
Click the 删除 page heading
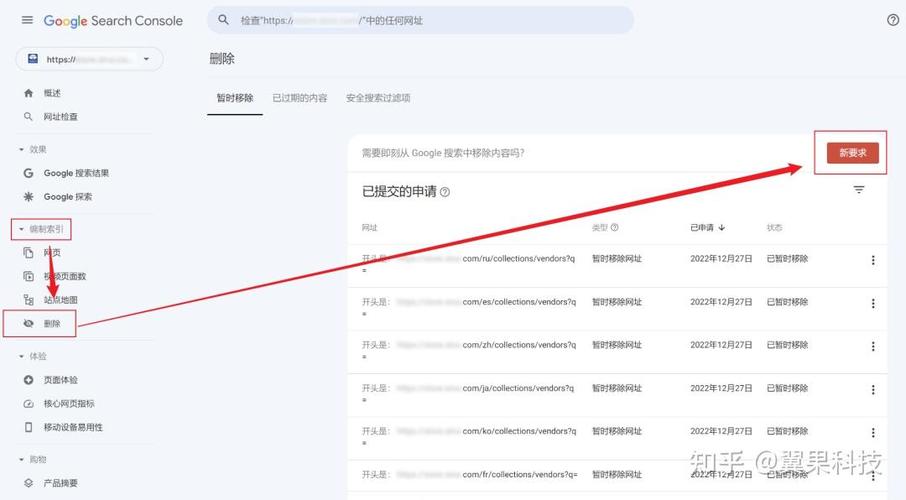[x=222, y=58]
